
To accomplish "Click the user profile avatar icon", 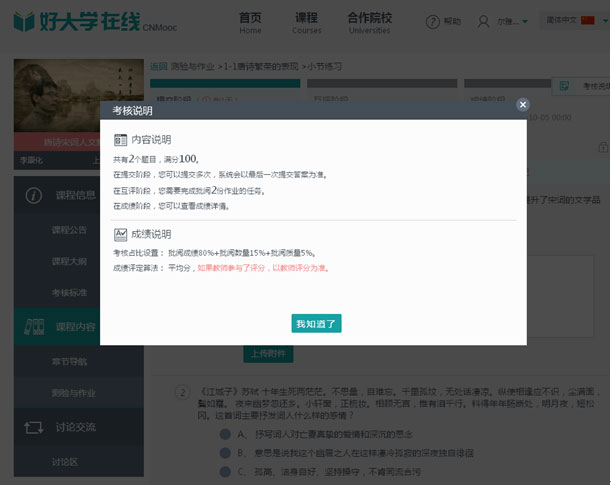I will (485, 21).
